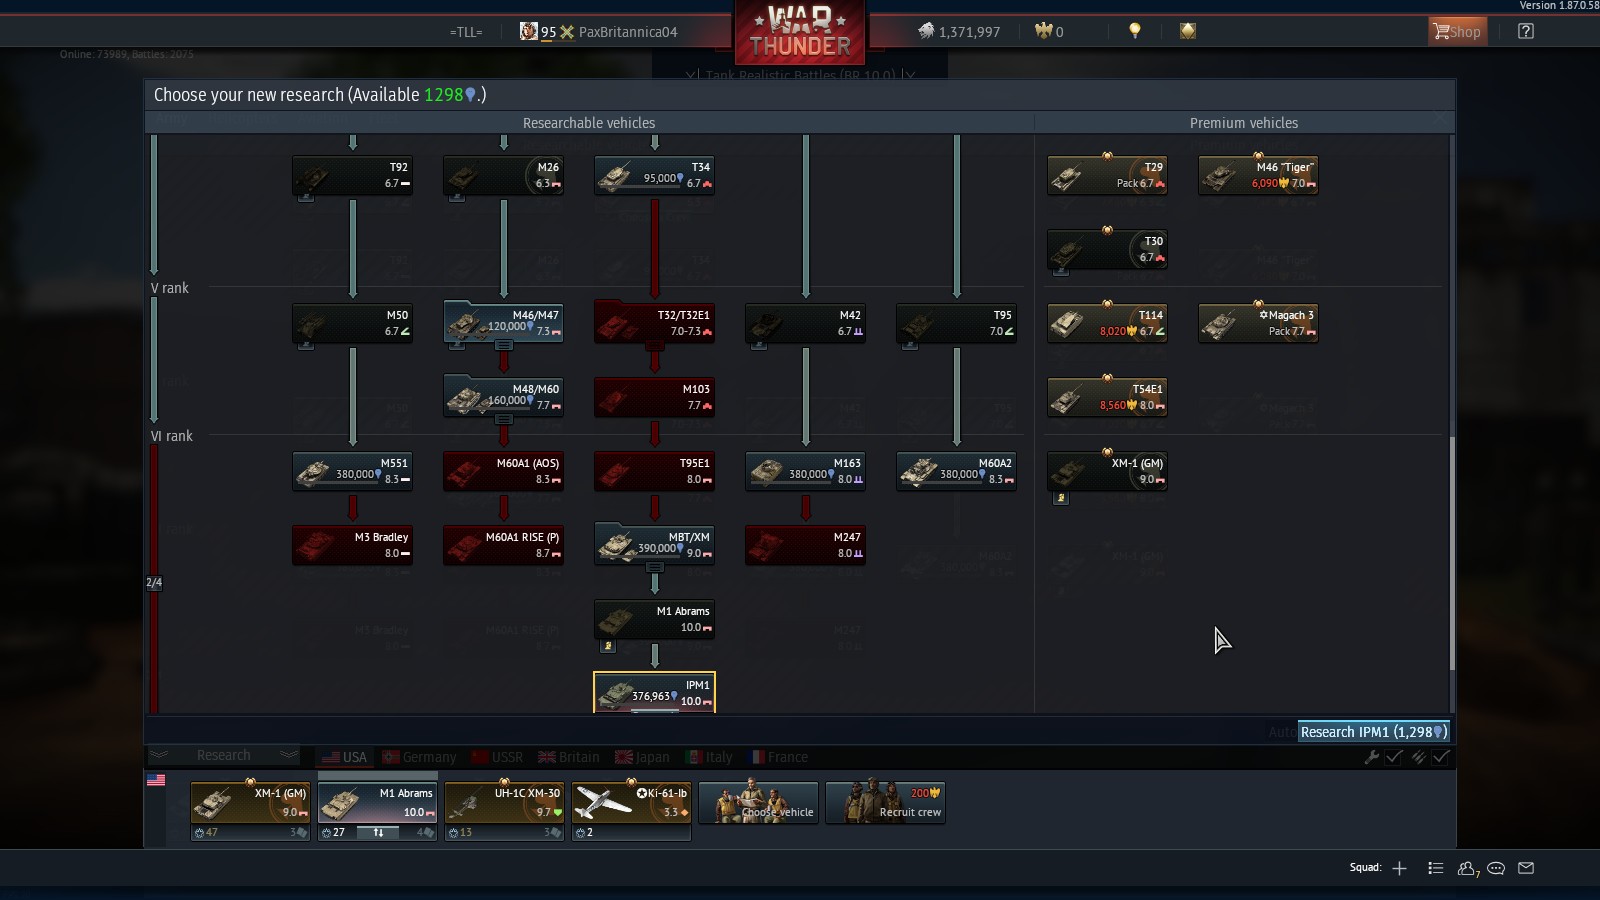Click Choose vehicle empty slot

click(759, 802)
